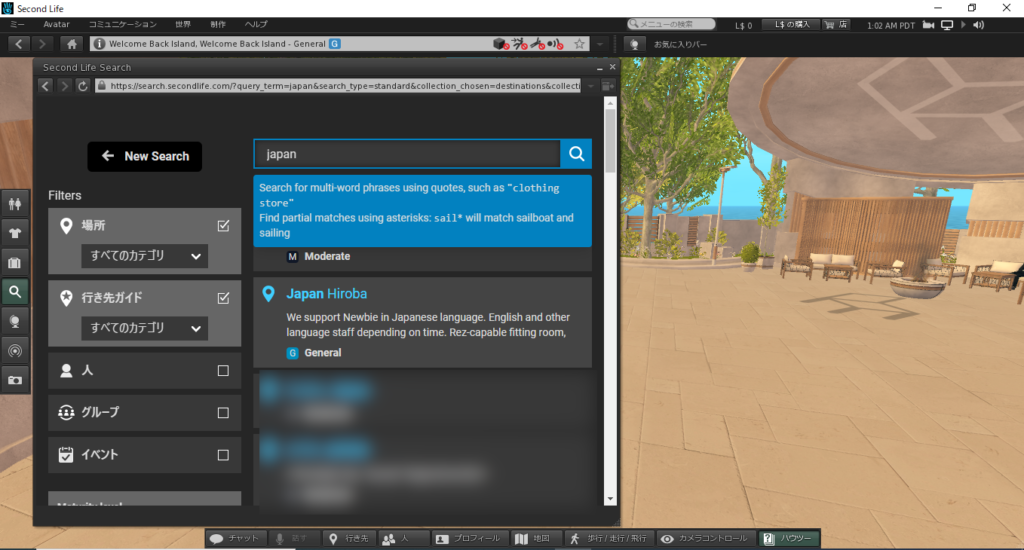The image size is (1024, 550).
Task: Open the inventory suitcase sidebar icon
Action: pos(14,263)
